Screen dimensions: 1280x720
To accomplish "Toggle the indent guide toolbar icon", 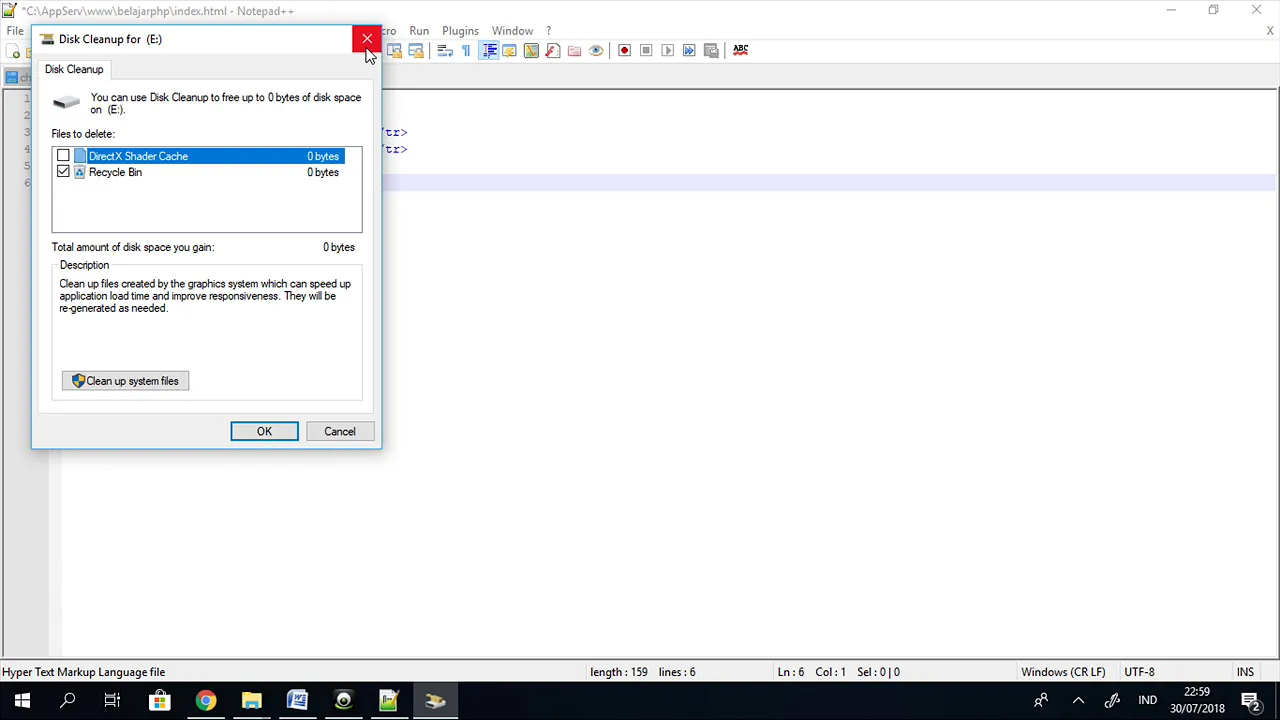I will (488, 50).
